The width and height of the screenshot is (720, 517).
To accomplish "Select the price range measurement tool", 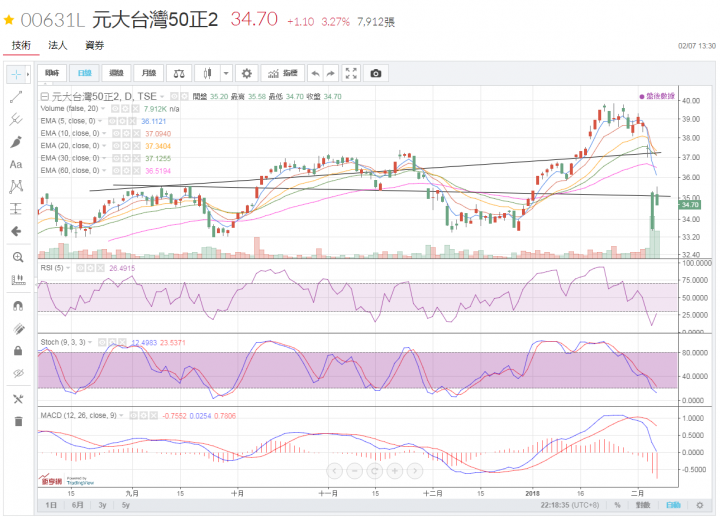I will tap(16, 209).
